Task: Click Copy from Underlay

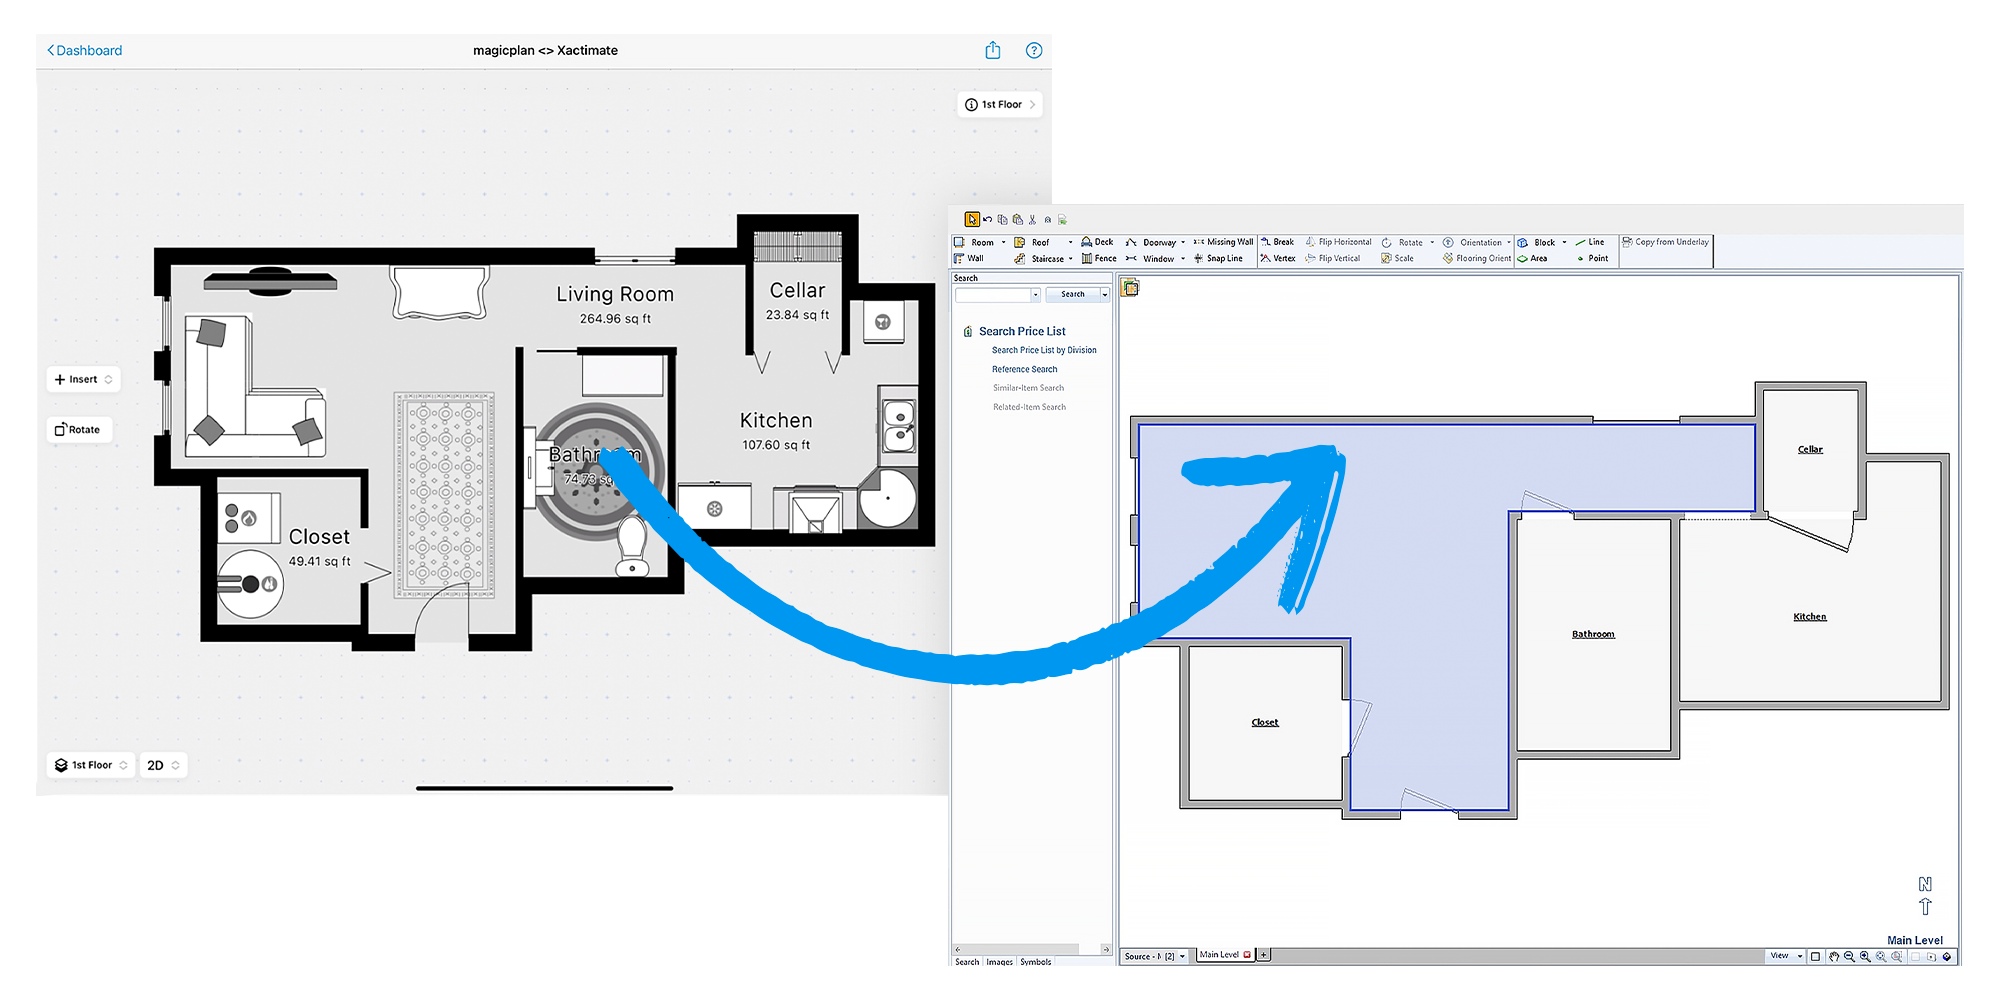Action: (1666, 242)
